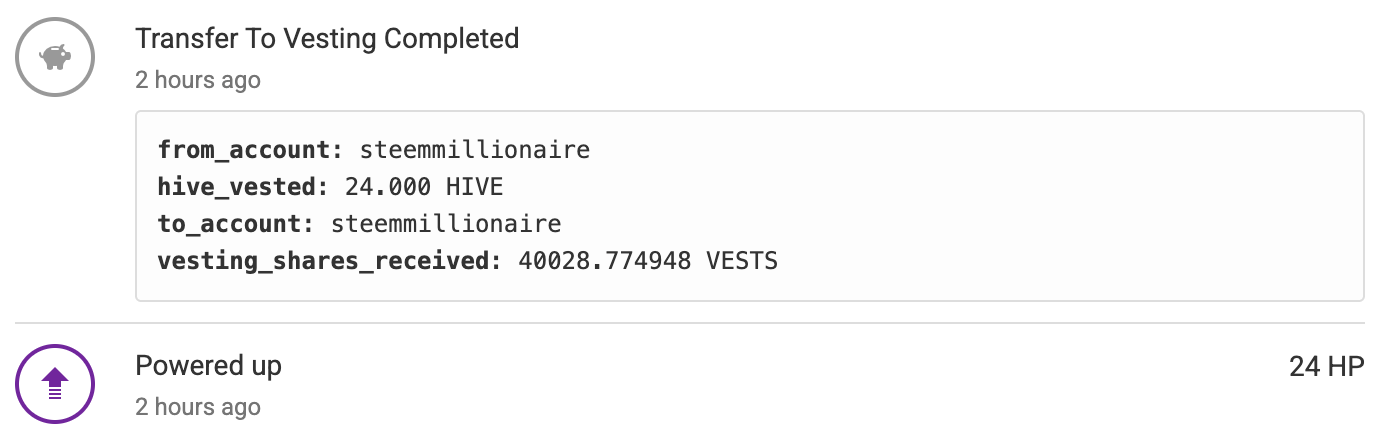Image resolution: width=1384 pixels, height=438 pixels.
Task: Click the piggy bank vesting icon
Action: click(x=55, y=57)
